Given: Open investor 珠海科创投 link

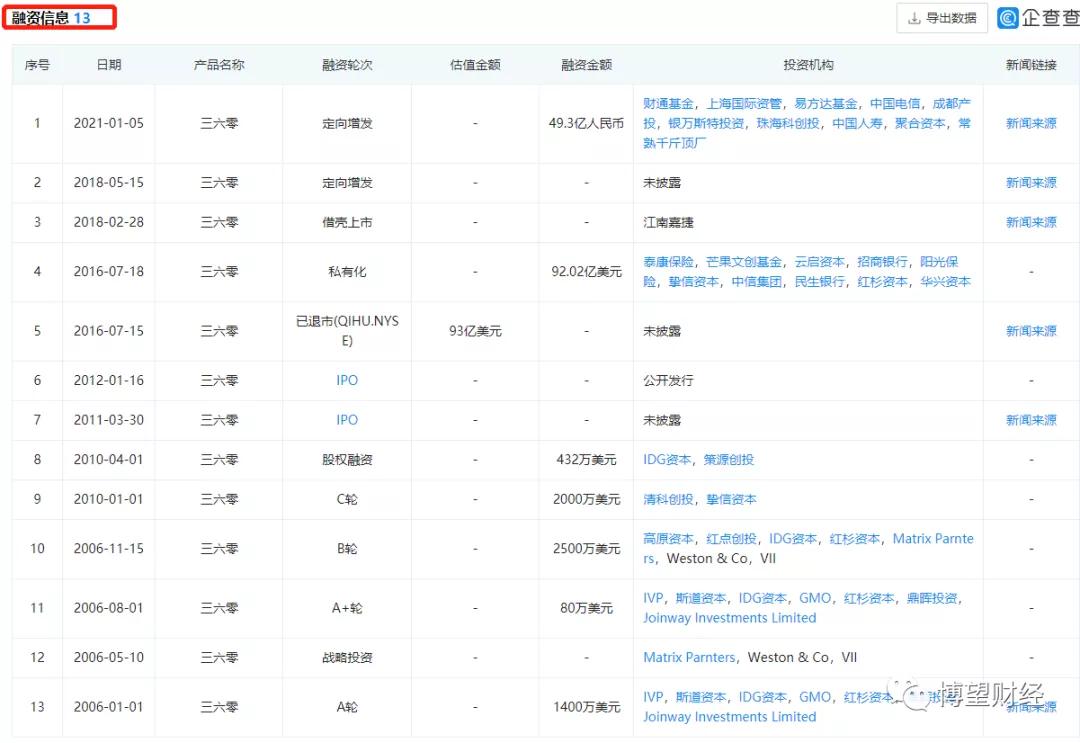Looking at the screenshot, I should click(x=788, y=123).
